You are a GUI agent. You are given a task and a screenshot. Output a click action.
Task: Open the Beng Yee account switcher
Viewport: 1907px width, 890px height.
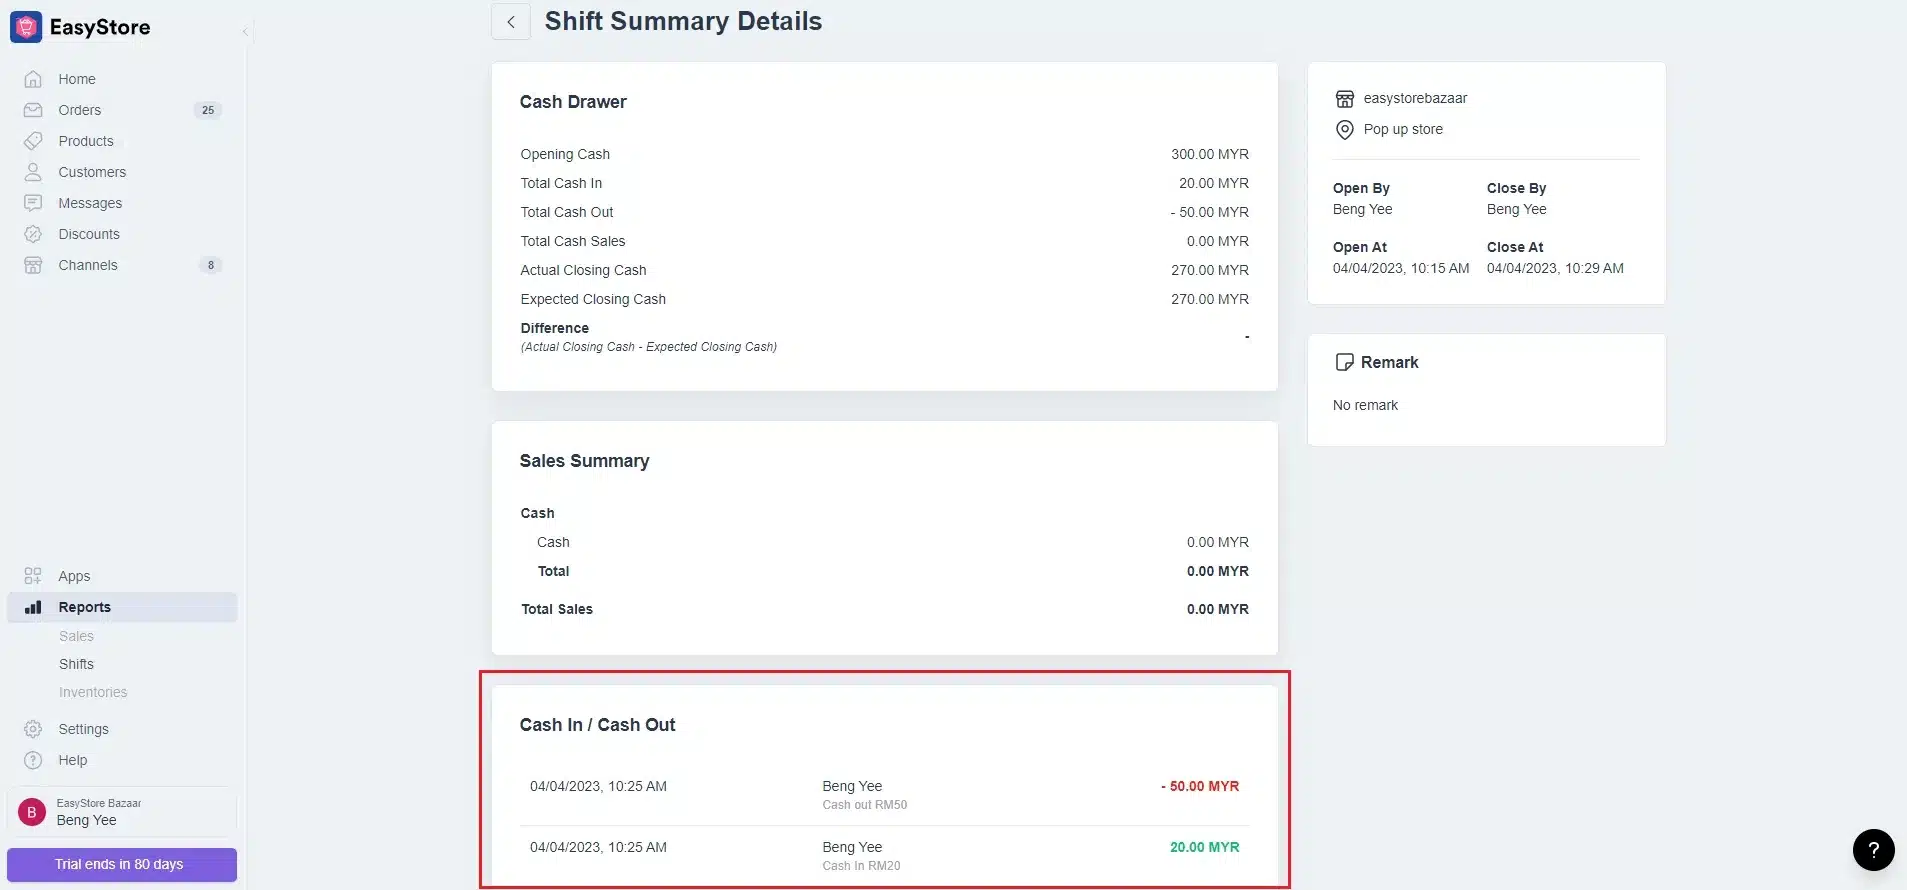coord(122,812)
